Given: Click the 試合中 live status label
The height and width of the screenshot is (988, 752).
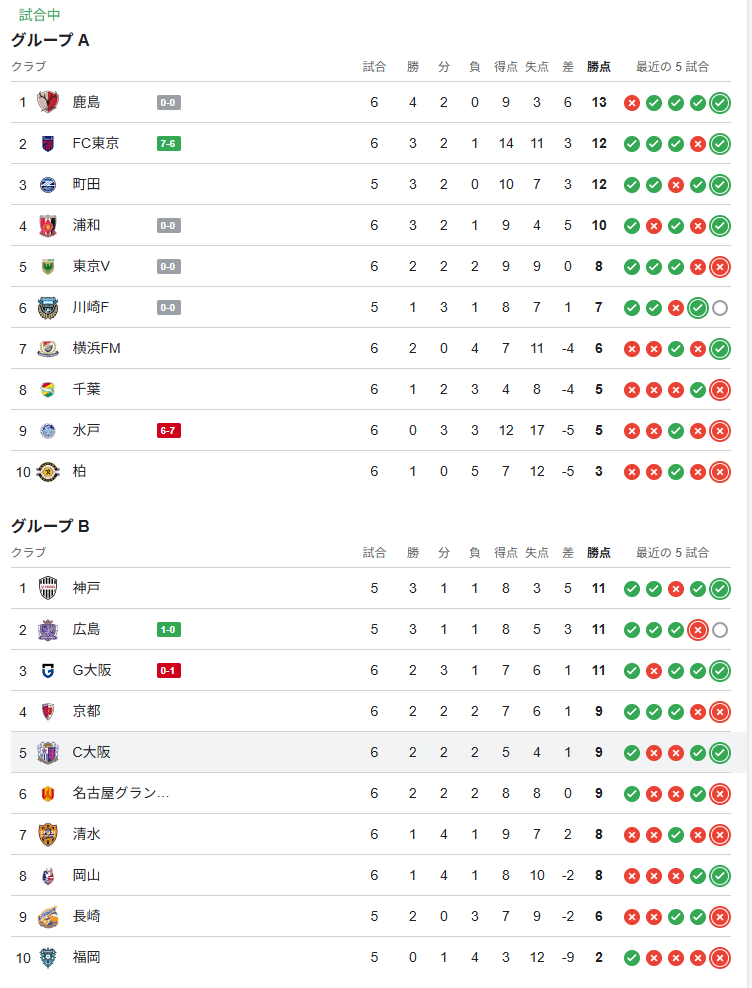Looking at the screenshot, I should [x=39, y=15].
